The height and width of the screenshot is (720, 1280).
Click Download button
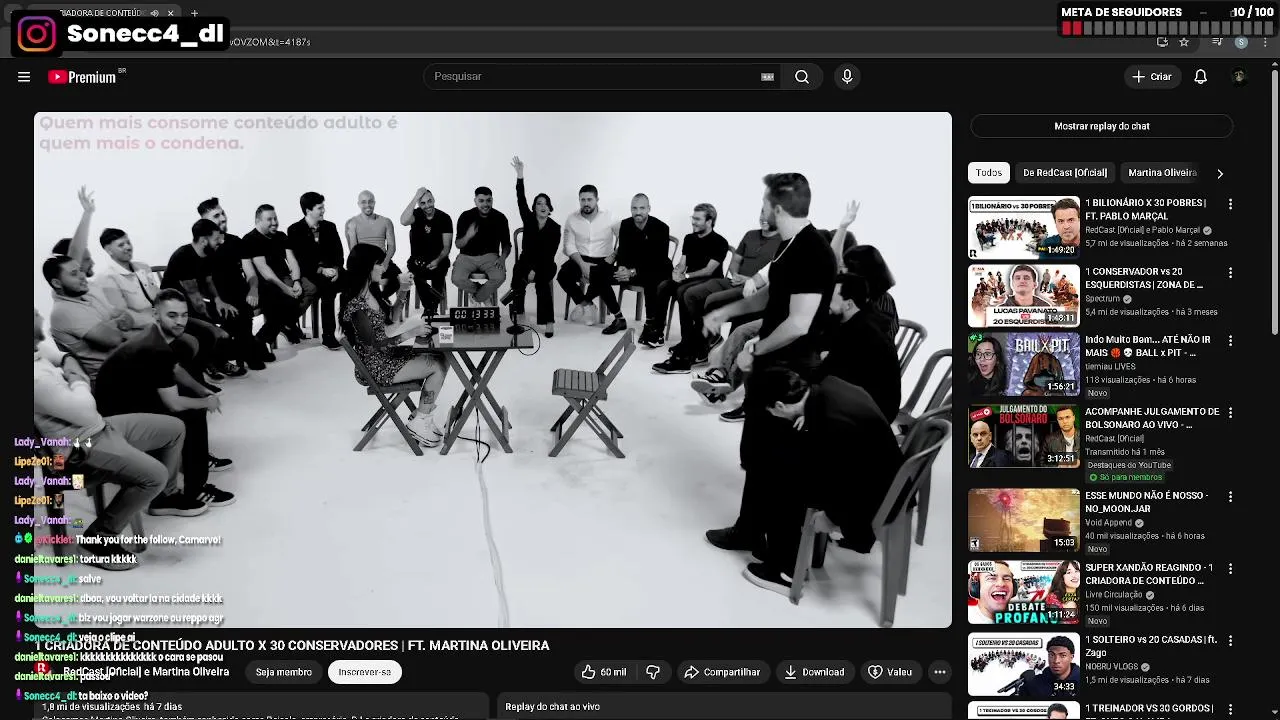pos(814,672)
